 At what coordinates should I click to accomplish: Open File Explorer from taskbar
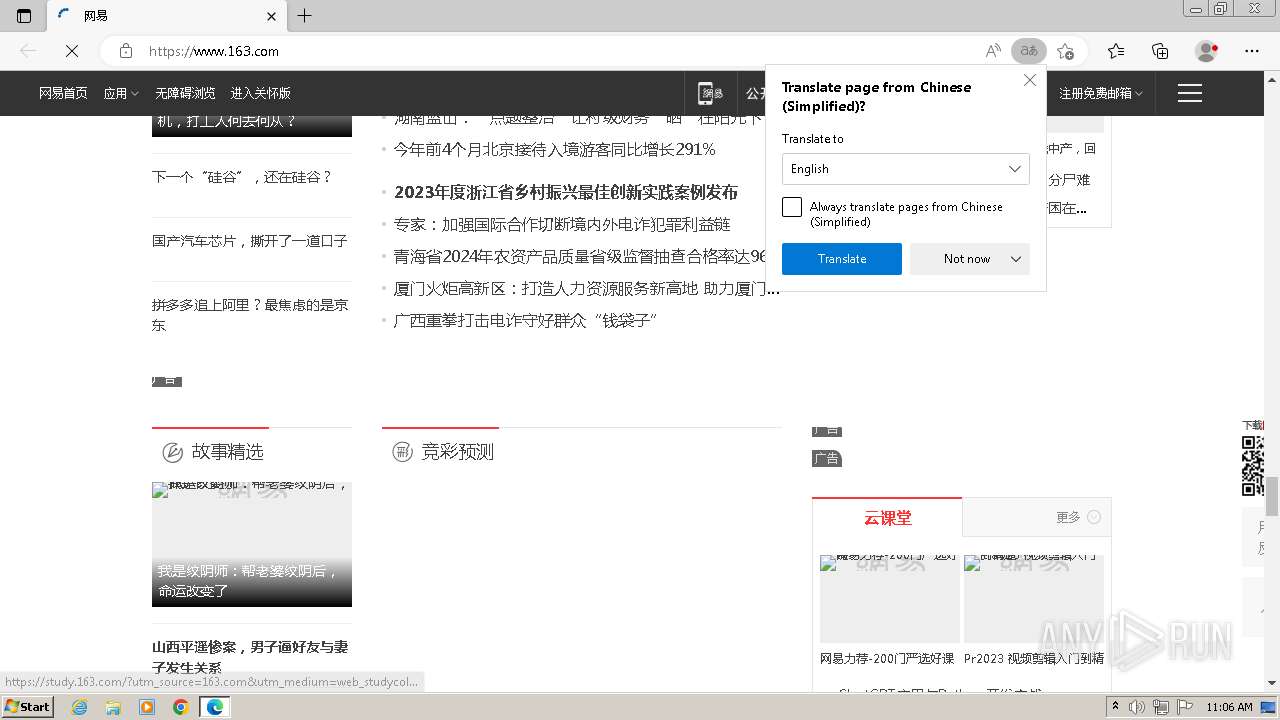113,707
